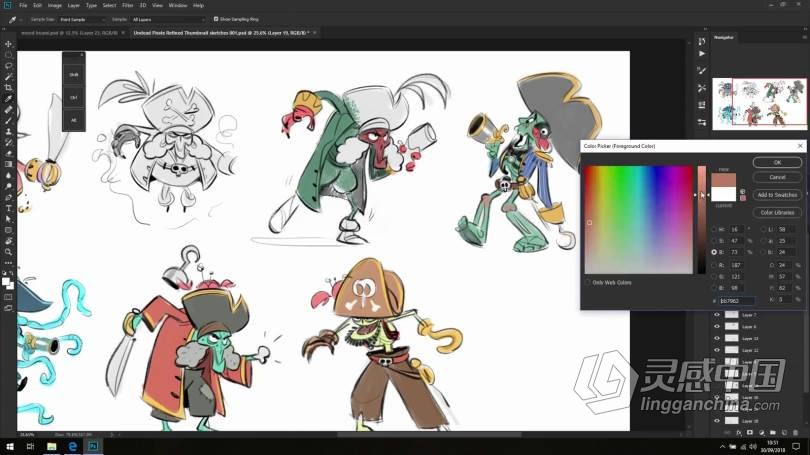Open the Filter menu
The image size is (810, 455).
[x=128, y=5]
